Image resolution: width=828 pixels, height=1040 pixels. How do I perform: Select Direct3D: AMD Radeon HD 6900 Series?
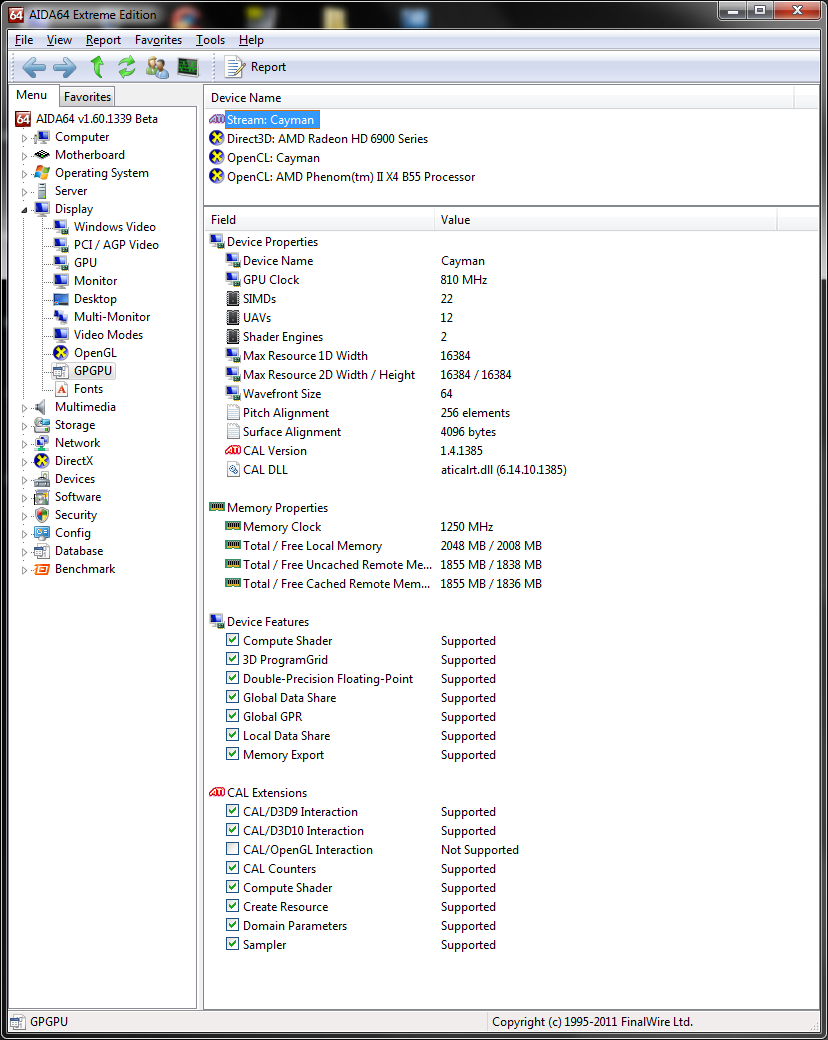(x=327, y=139)
